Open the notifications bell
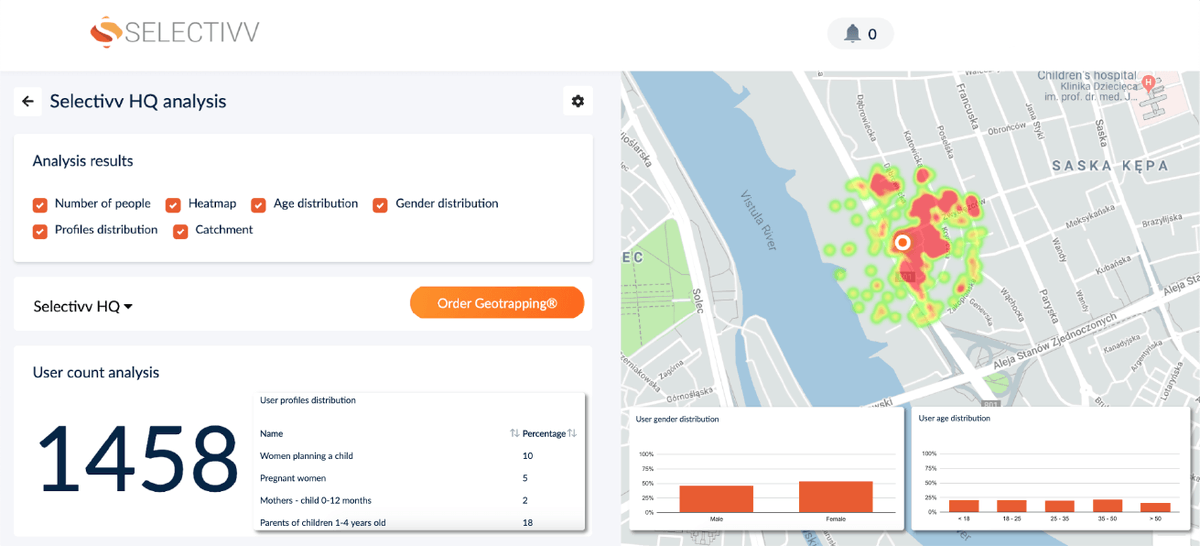The image size is (1200, 546). click(x=852, y=34)
